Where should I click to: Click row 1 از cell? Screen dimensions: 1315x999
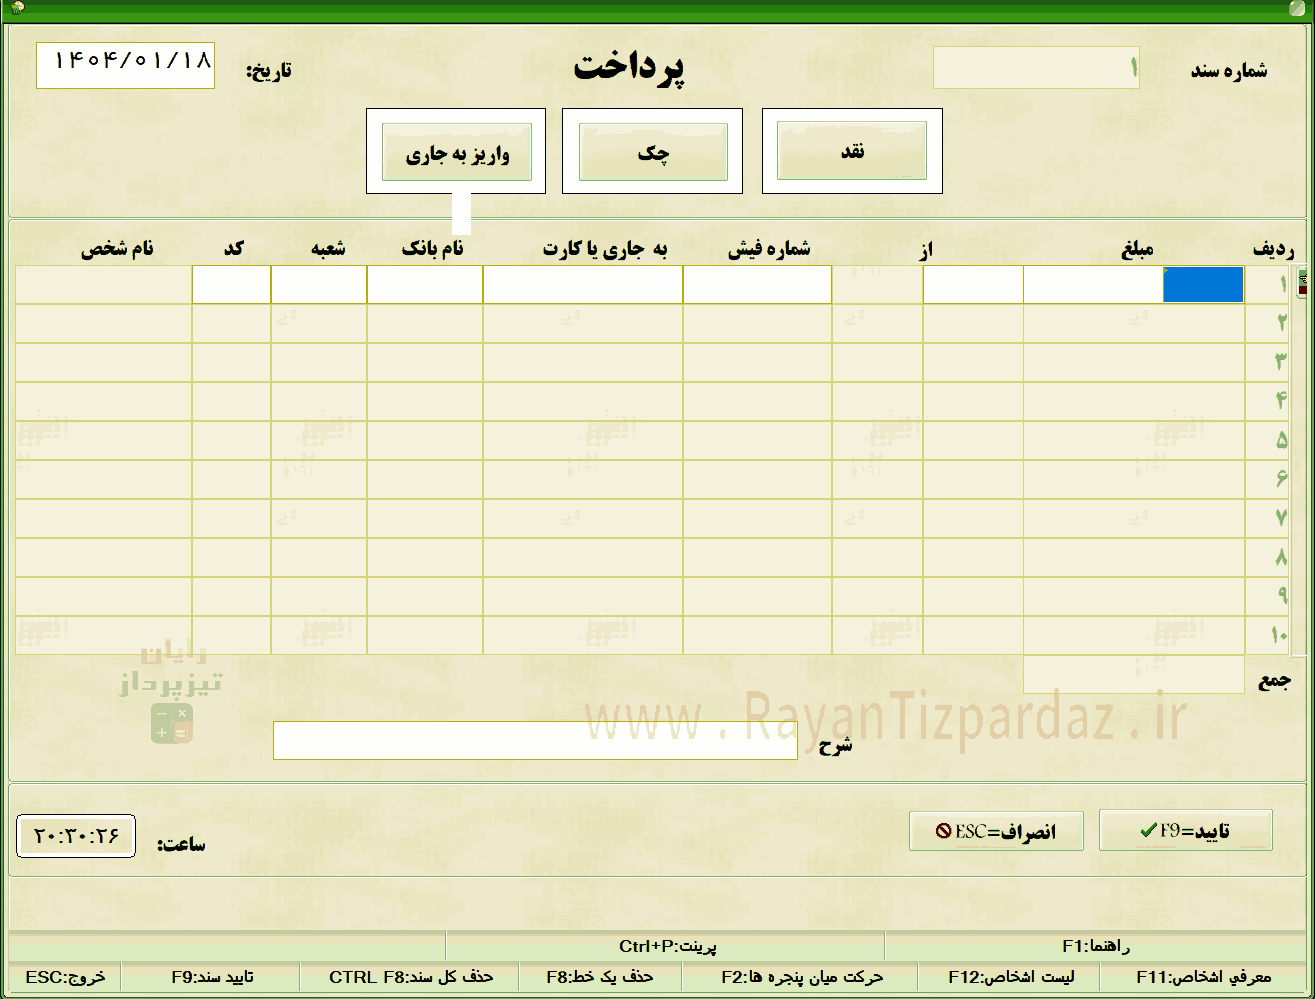click(973, 284)
